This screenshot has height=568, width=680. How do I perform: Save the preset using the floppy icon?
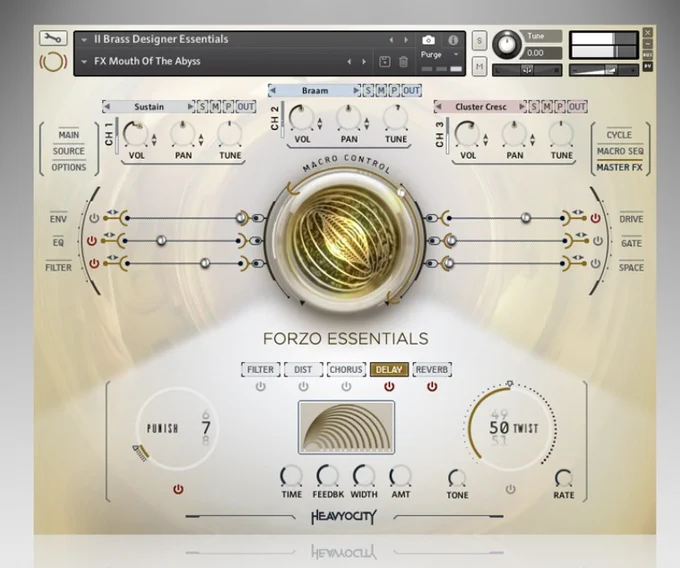click(x=385, y=62)
